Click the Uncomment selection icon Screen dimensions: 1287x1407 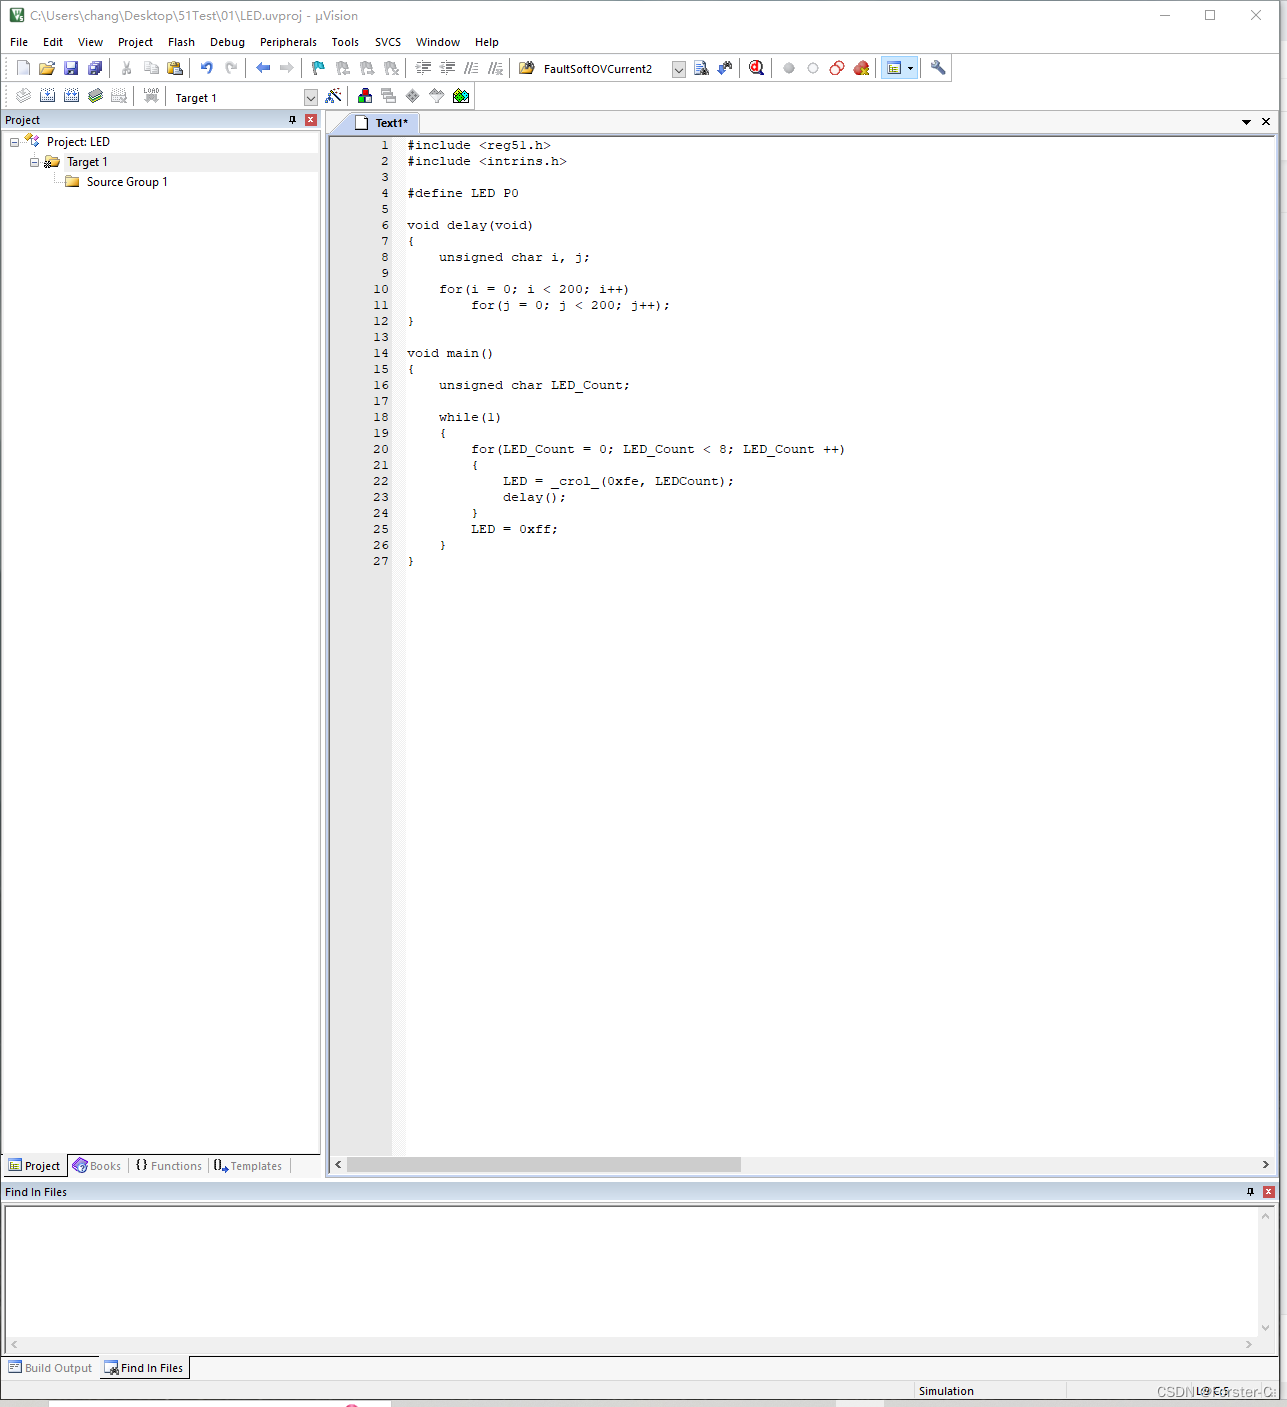(x=495, y=68)
